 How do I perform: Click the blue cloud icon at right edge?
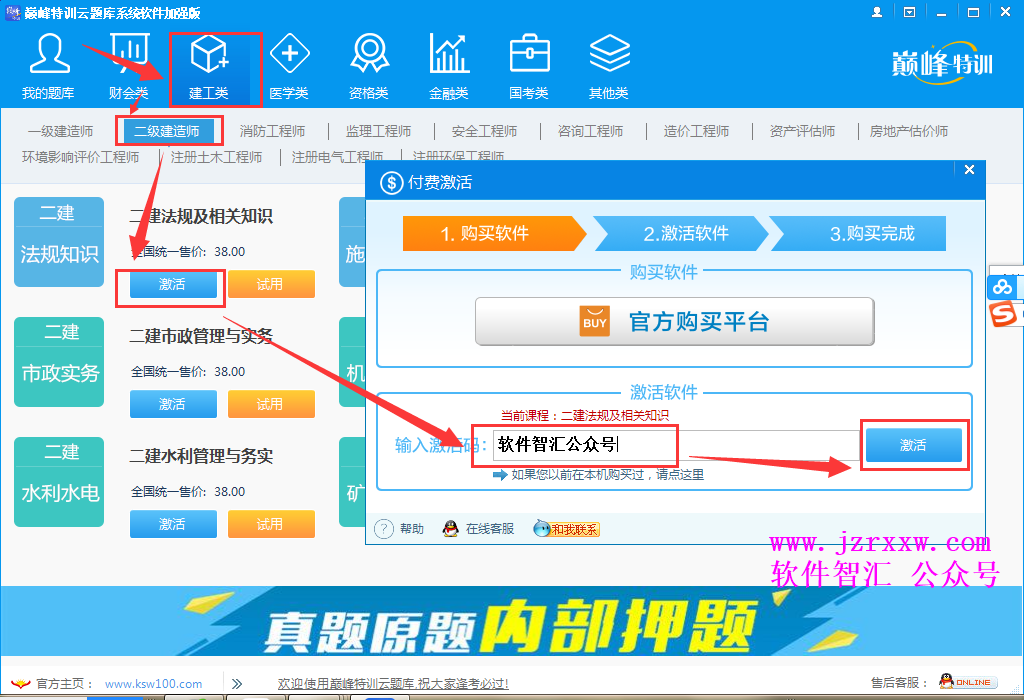point(1002,286)
